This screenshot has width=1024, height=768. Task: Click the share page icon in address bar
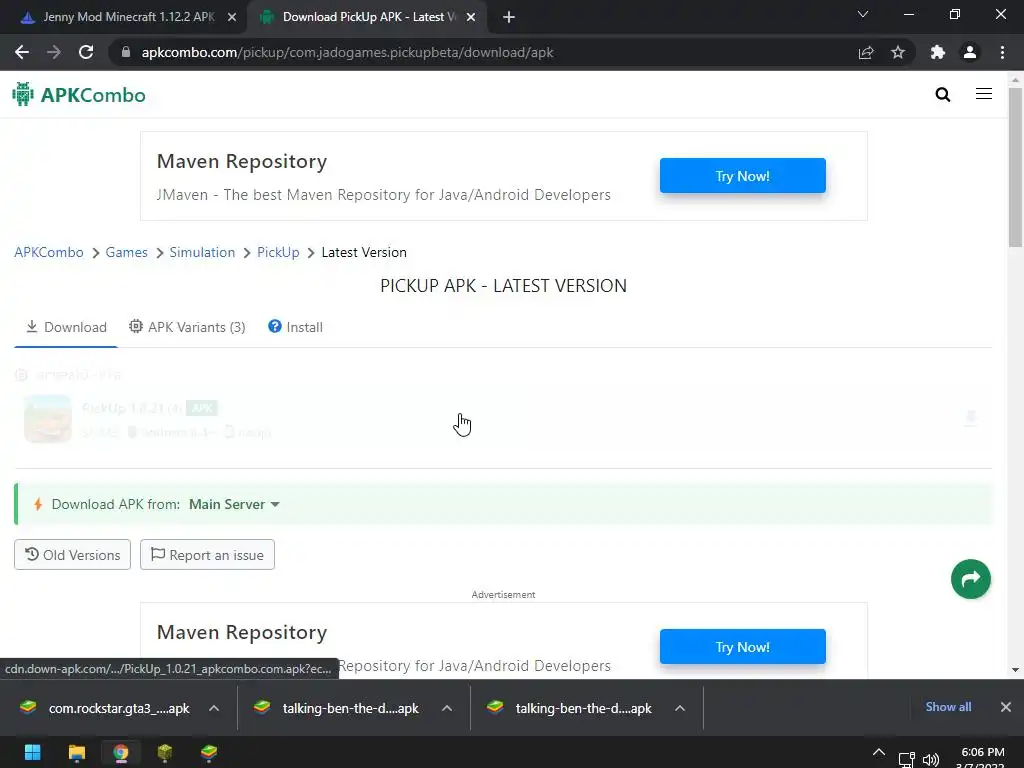click(x=866, y=52)
